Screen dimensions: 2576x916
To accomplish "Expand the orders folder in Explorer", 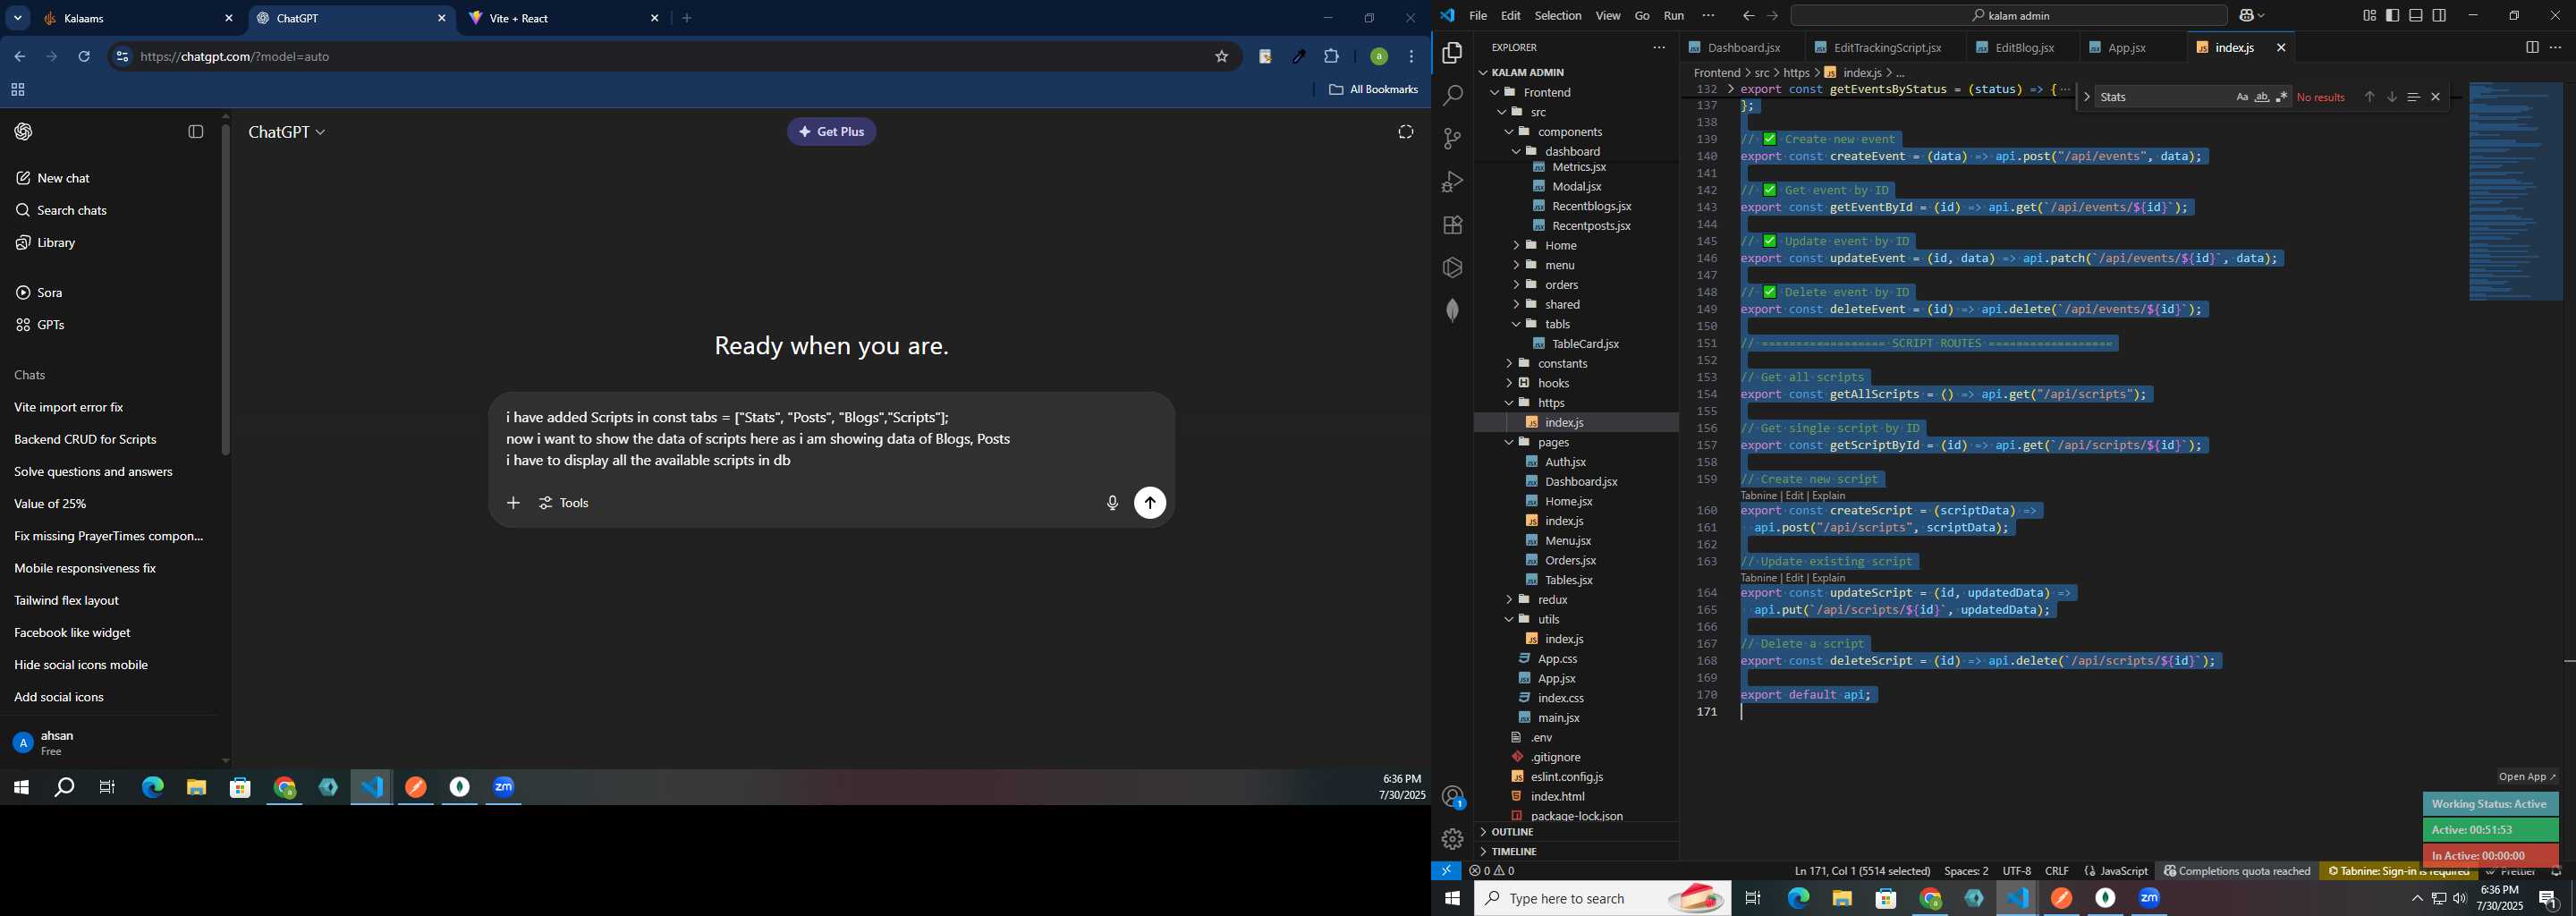I will (1576, 285).
